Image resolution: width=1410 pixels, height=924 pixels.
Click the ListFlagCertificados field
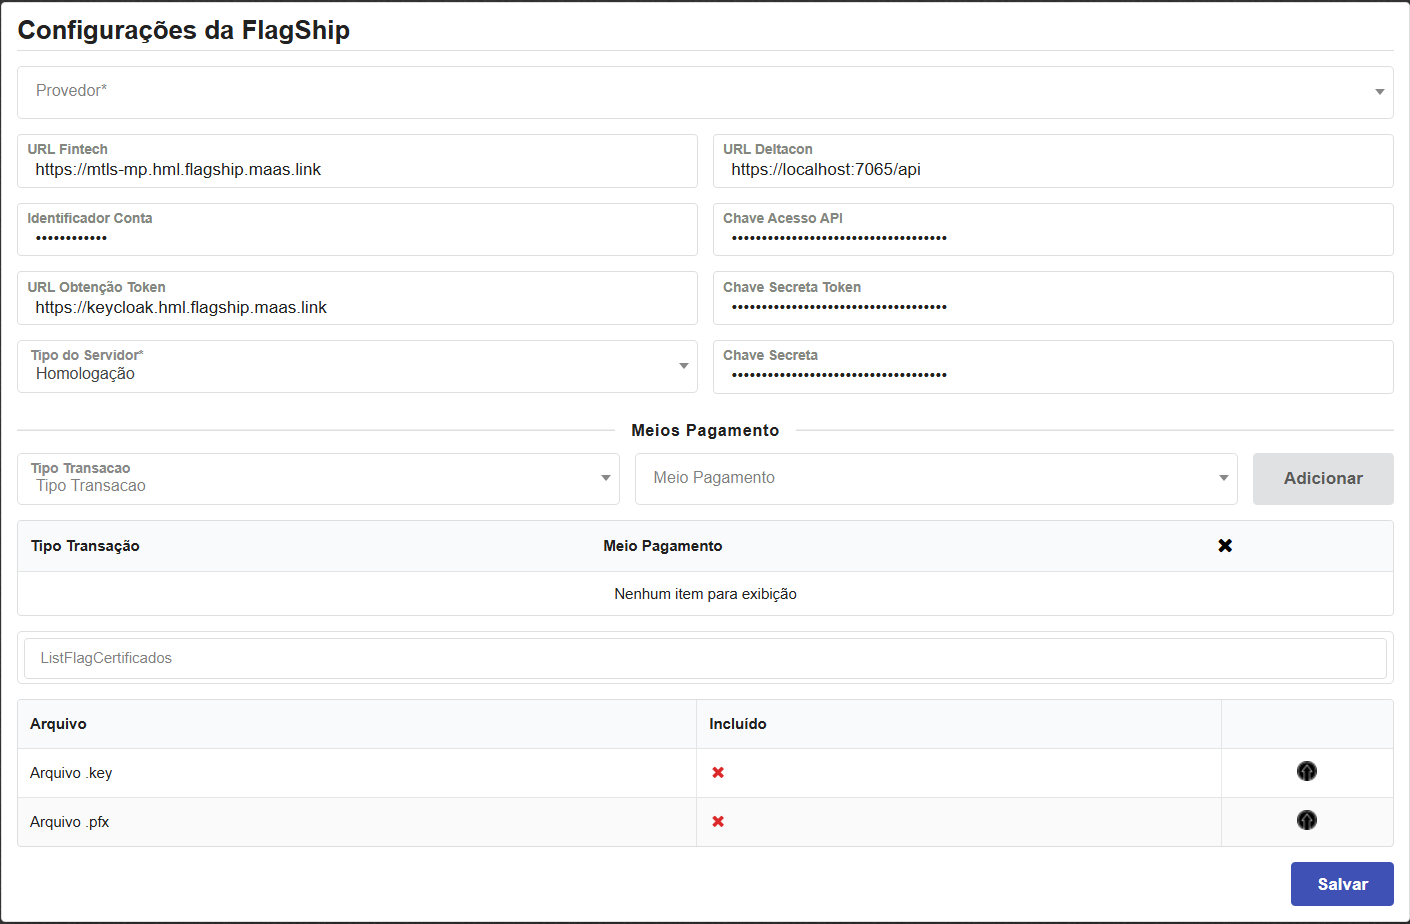click(x=705, y=658)
